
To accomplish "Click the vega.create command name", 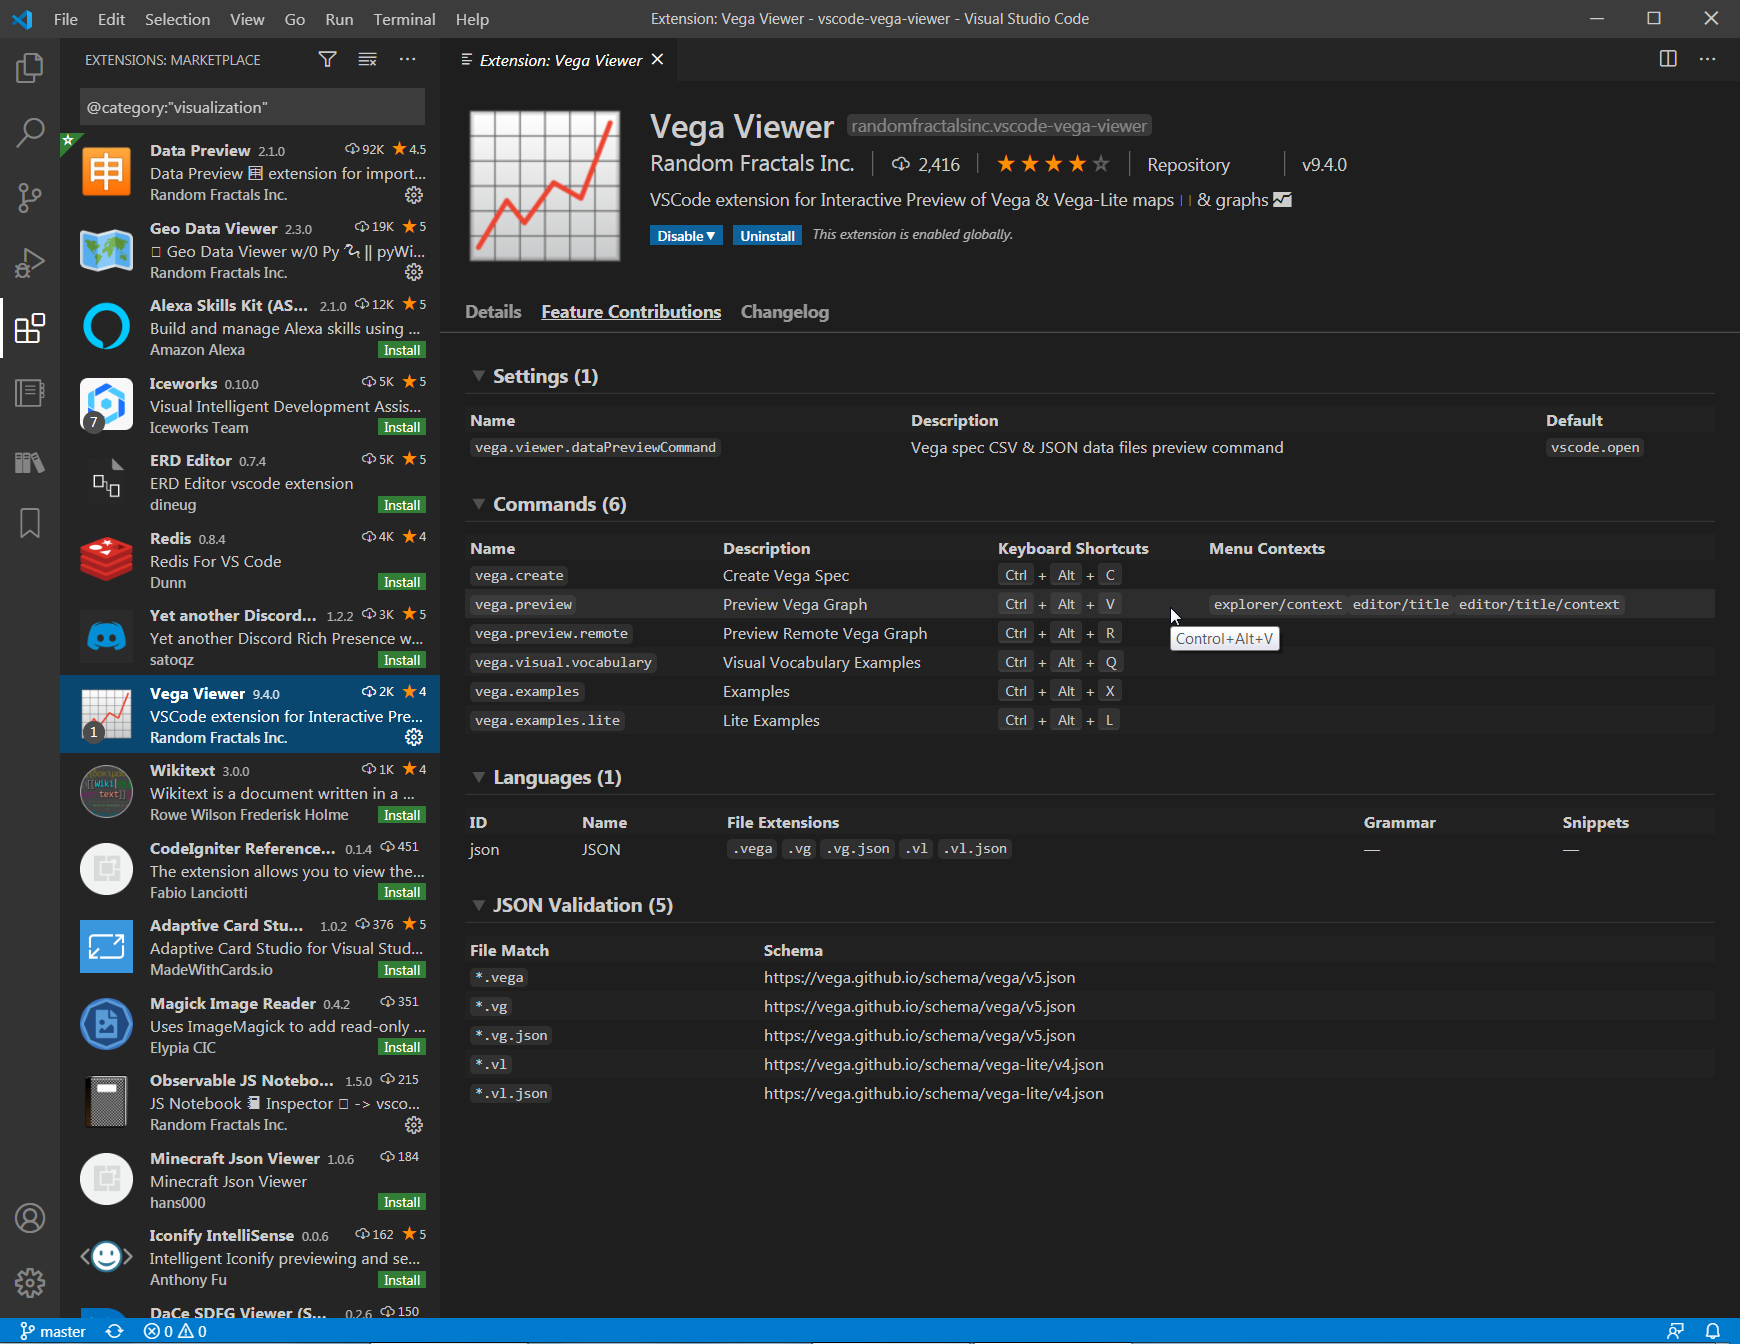I will tap(519, 575).
